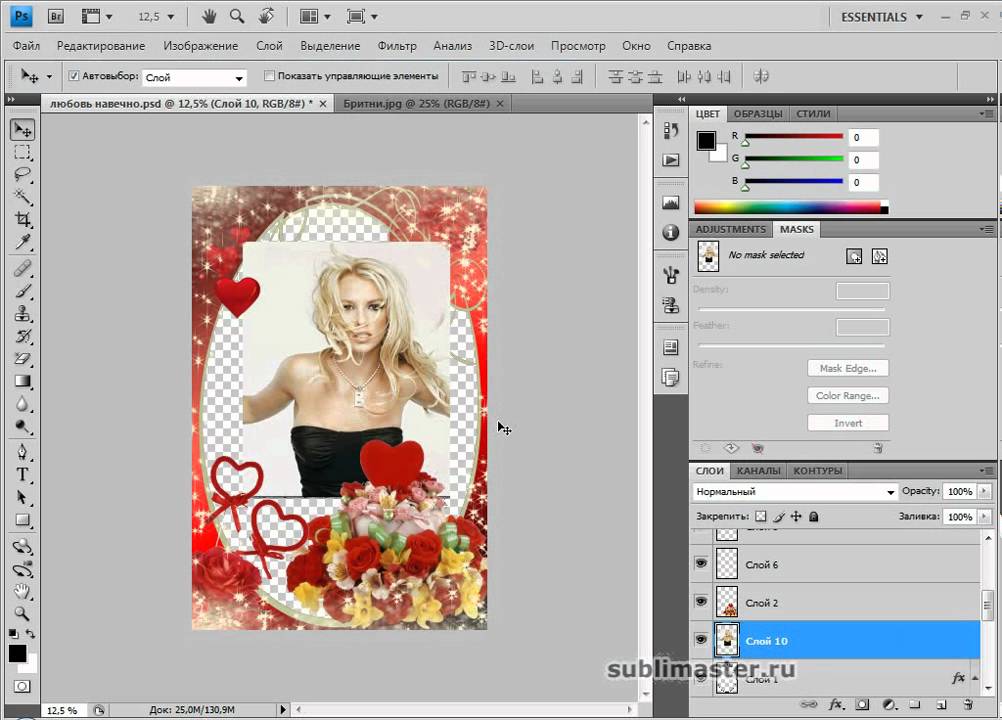
Task: Click the Mask Edge... button
Action: [x=847, y=369]
